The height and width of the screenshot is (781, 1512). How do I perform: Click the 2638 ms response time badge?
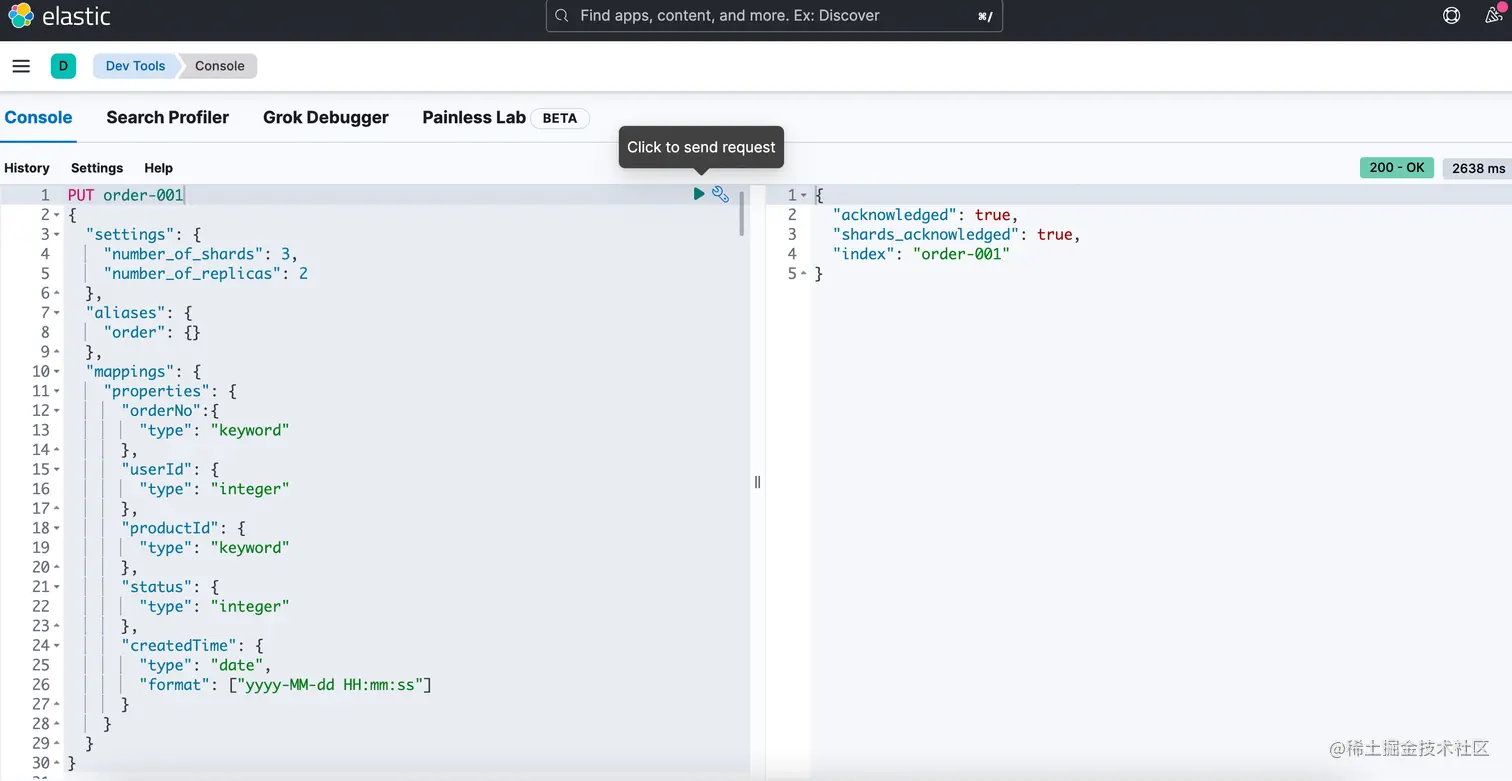click(1478, 168)
